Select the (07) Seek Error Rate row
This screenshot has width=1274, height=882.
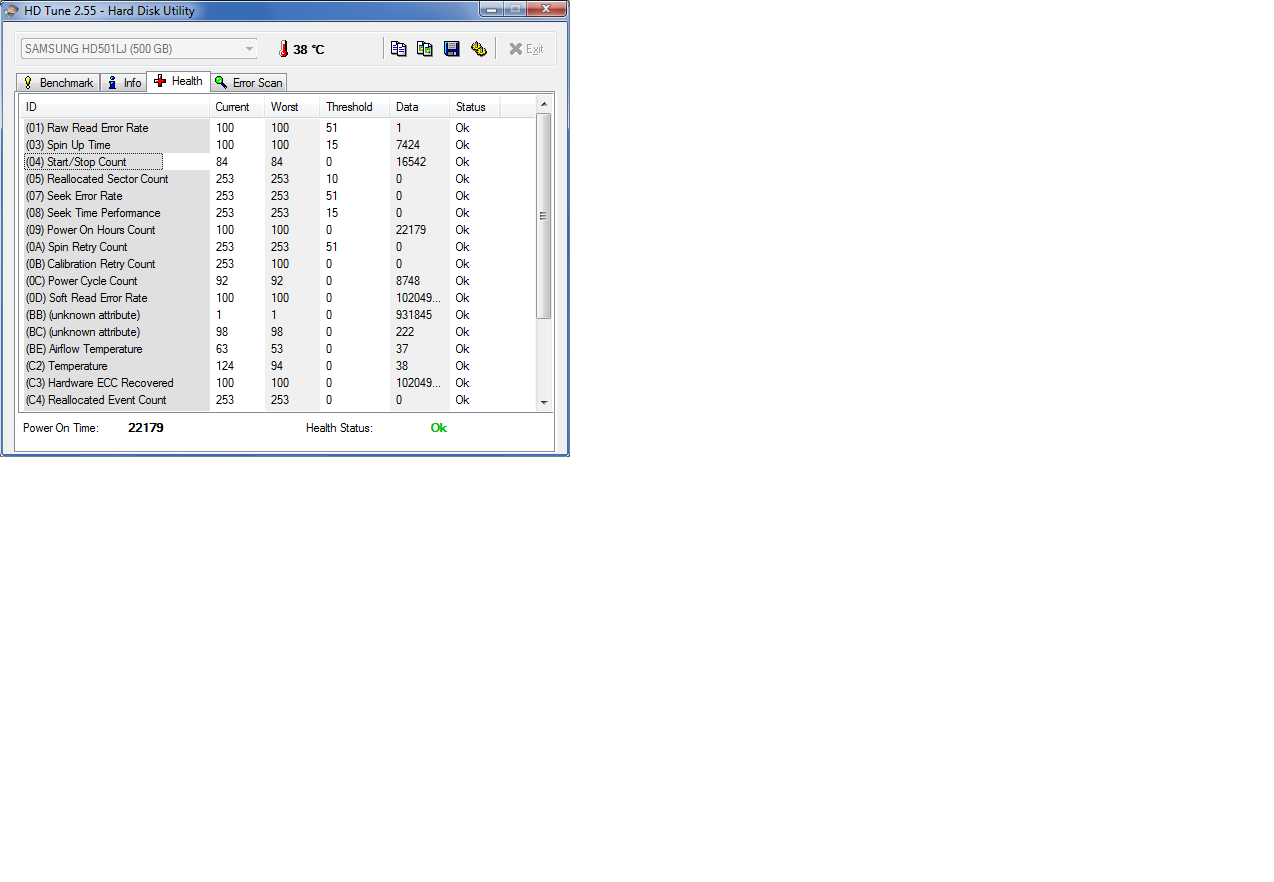[x=279, y=196]
